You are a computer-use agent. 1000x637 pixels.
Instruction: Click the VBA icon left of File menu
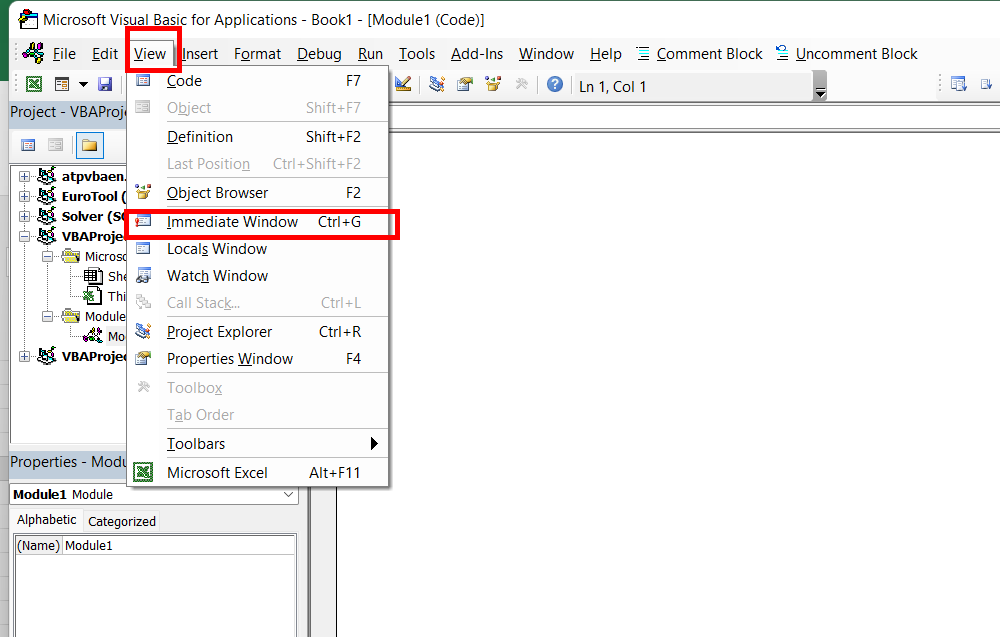[33, 54]
